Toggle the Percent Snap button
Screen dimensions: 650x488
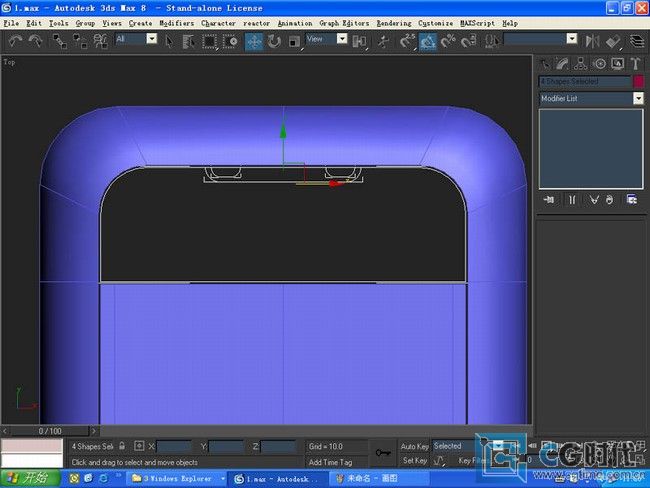pos(448,41)
